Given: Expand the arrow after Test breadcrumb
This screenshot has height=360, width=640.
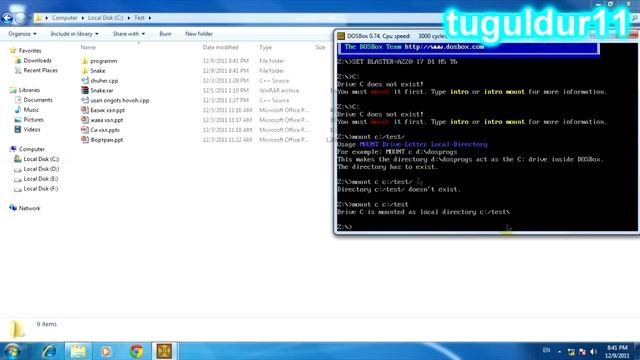Looking at the screenshot, I should click(x=150, y=18).
